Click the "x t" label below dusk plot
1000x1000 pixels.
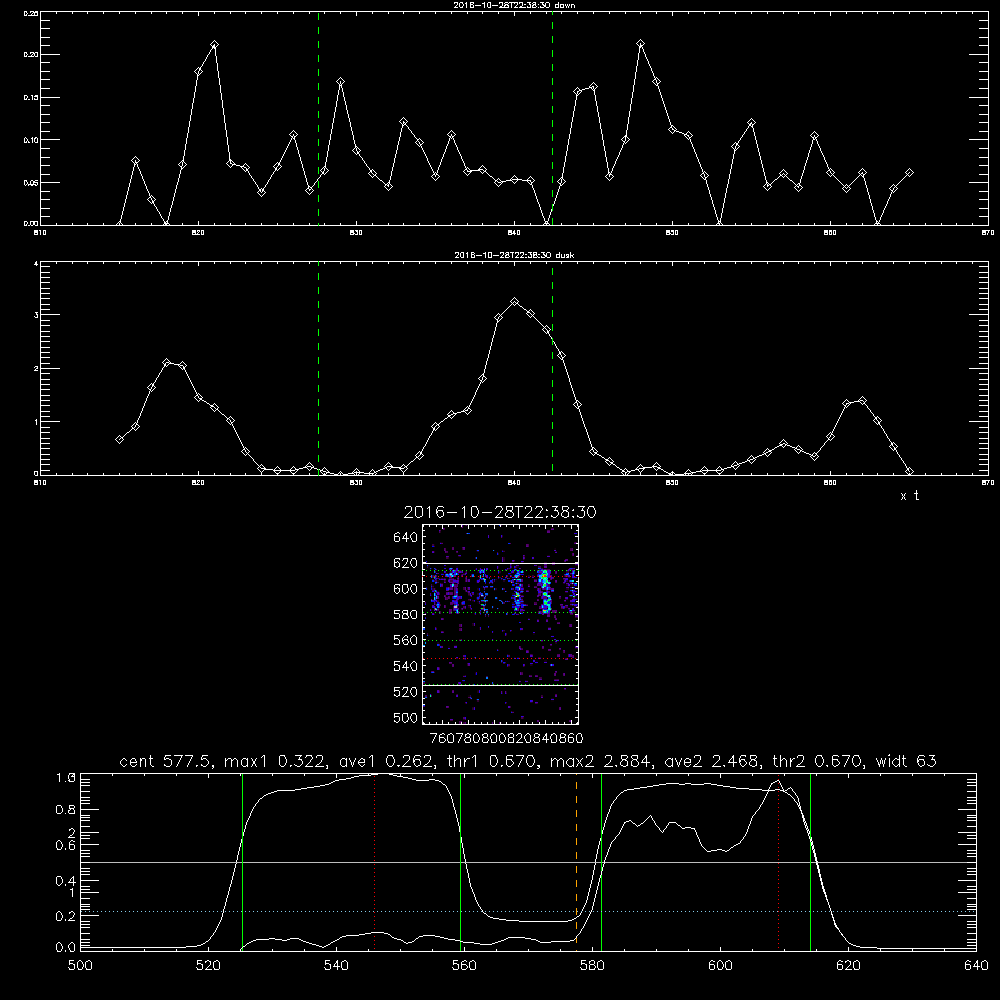pos(909,496)
